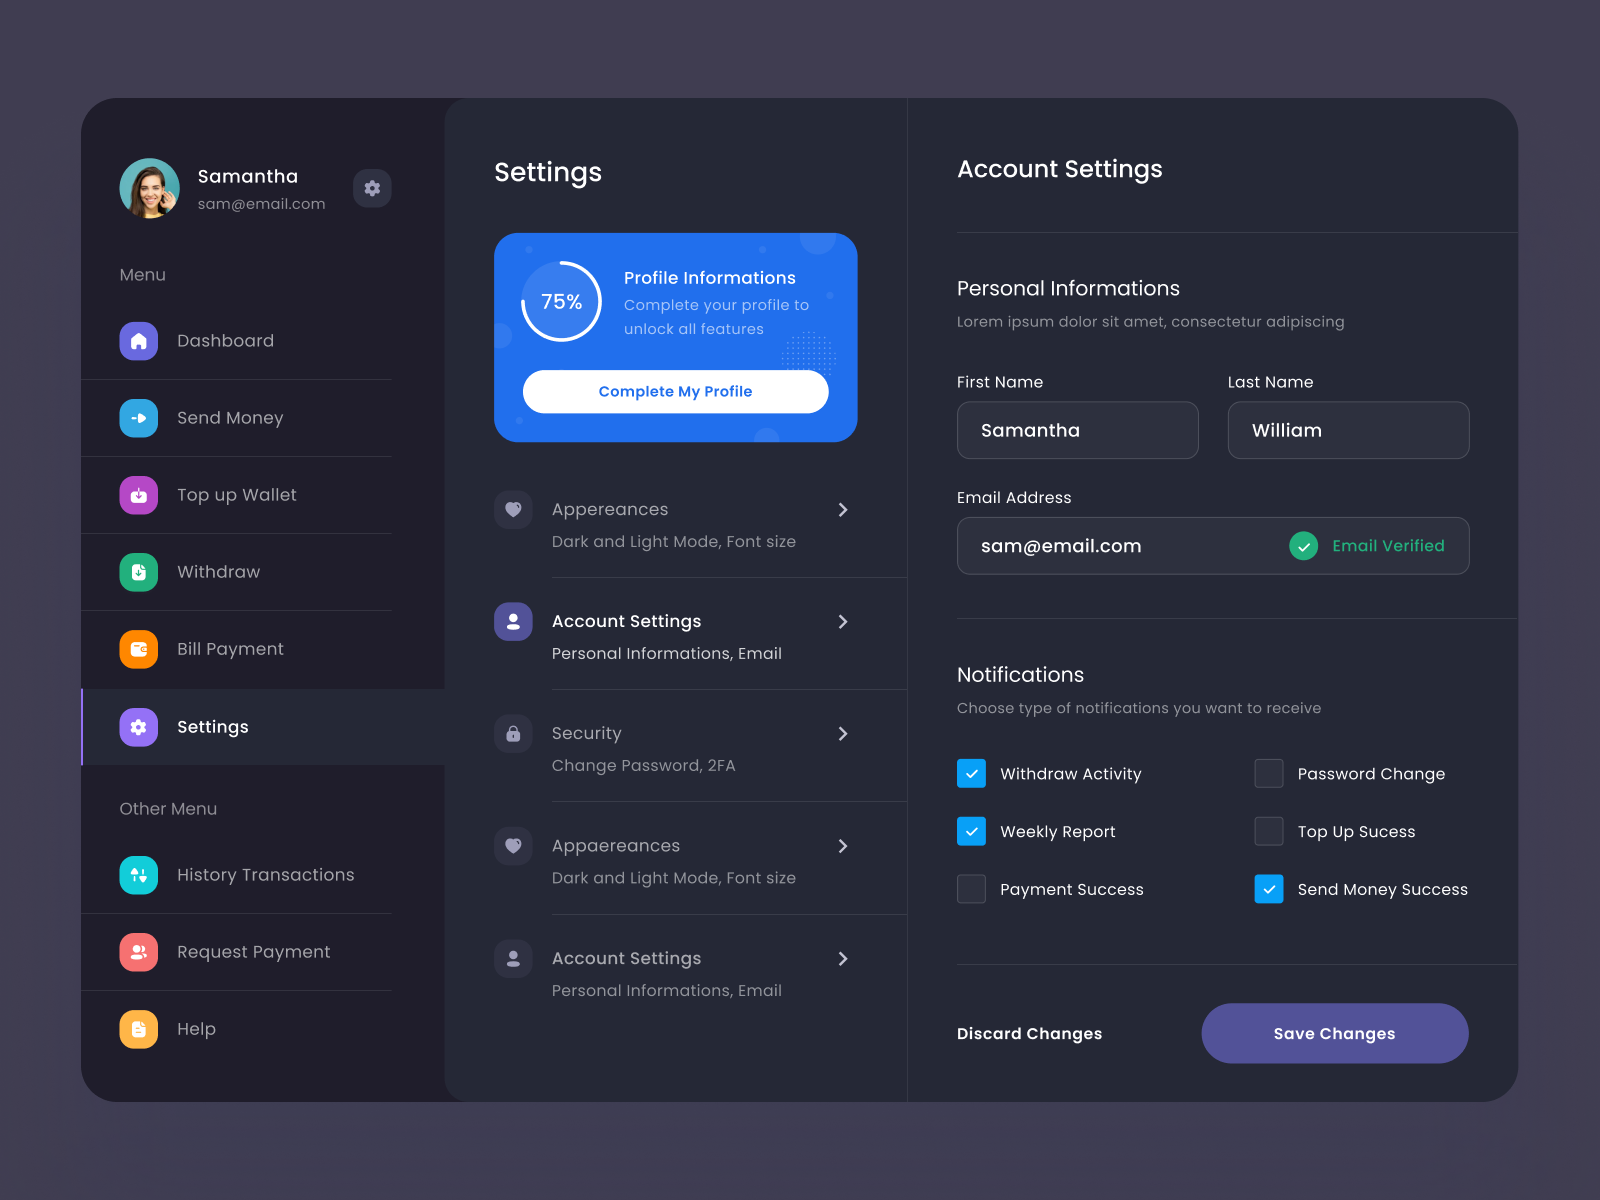
Task: Click the Send Money arrow icon
Action: click(x=139, y=418)
